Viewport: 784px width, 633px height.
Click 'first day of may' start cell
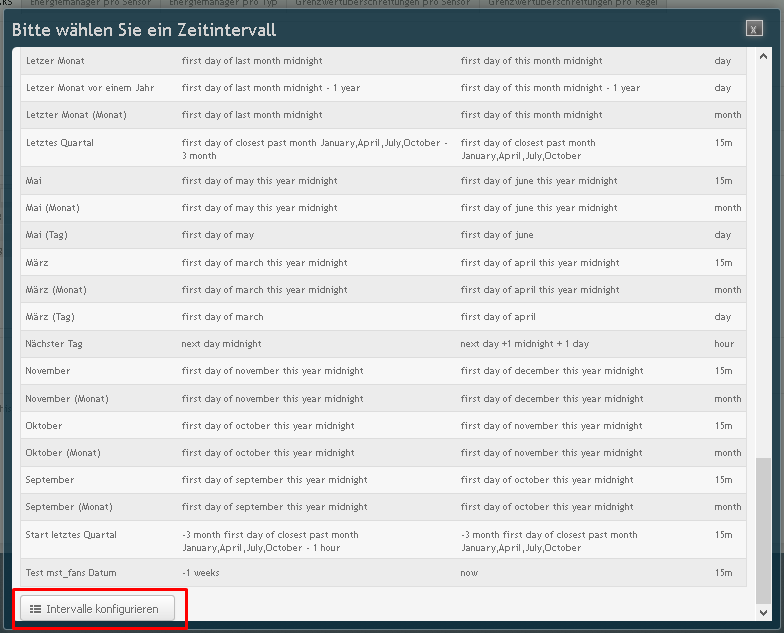tap(218, 235)
